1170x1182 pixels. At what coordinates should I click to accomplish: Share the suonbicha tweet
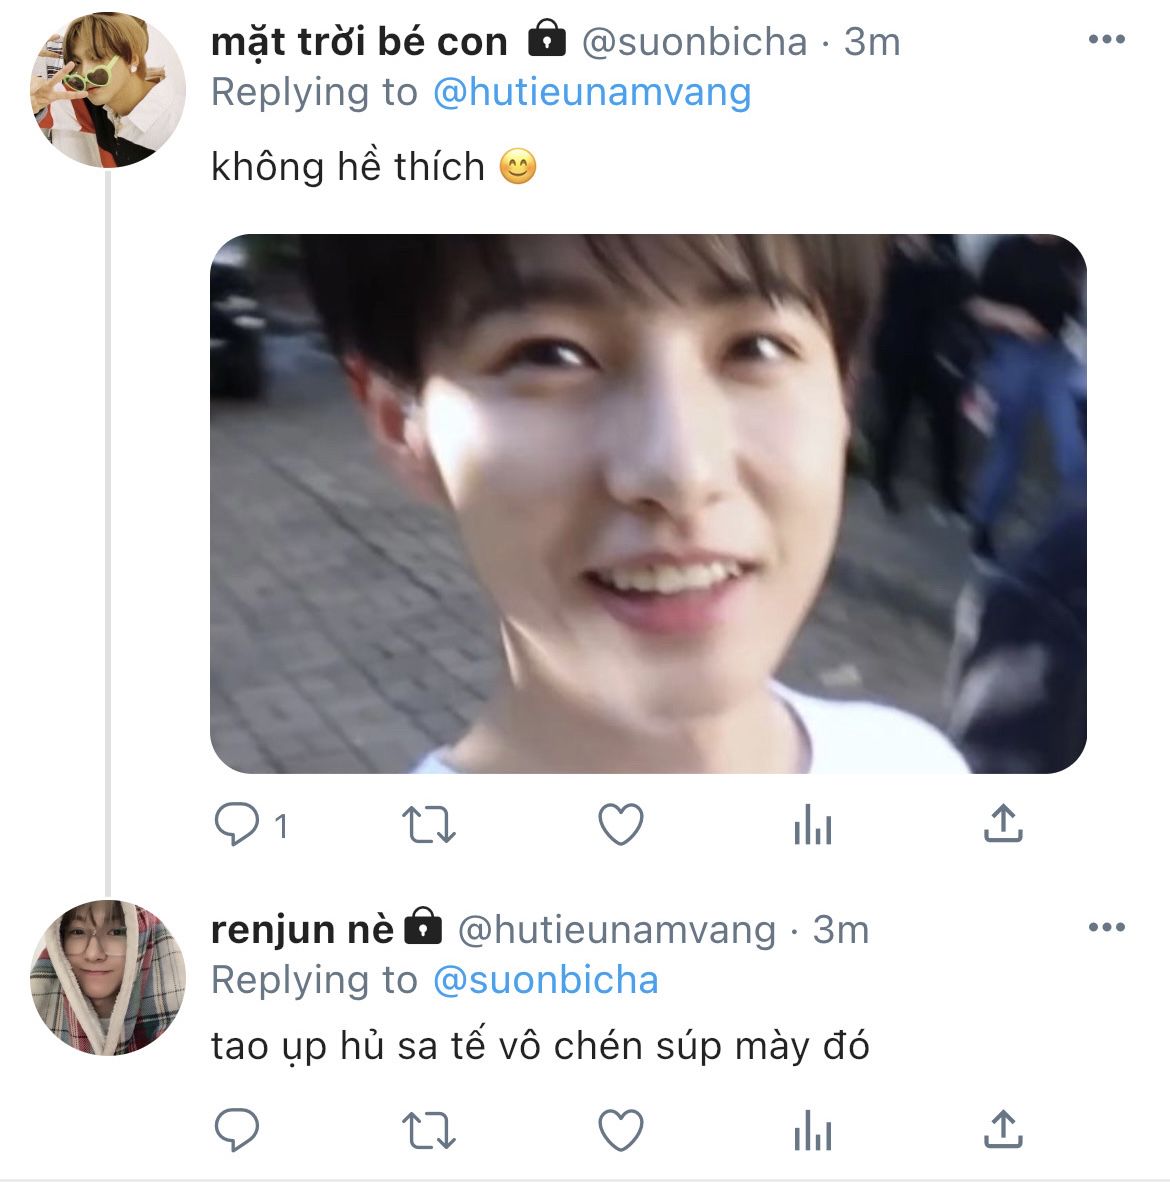tap(1003, 825)
